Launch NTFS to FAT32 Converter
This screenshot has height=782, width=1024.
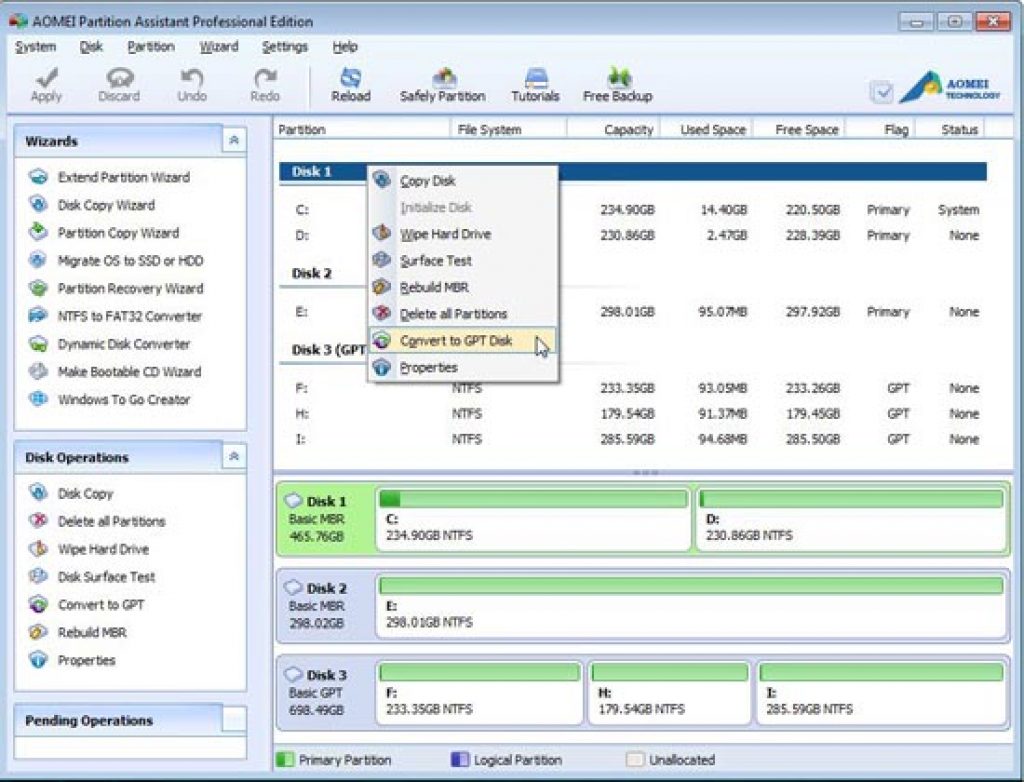point(115,316)
